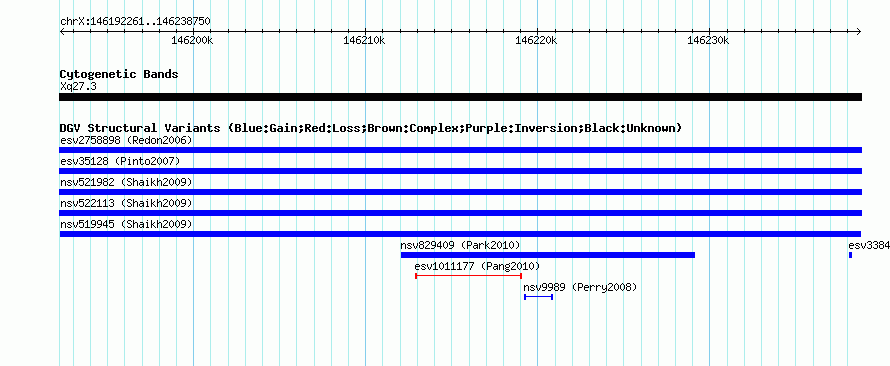
Task: Select the blue bar under nsv522113
Action: [x=460, y=213]
